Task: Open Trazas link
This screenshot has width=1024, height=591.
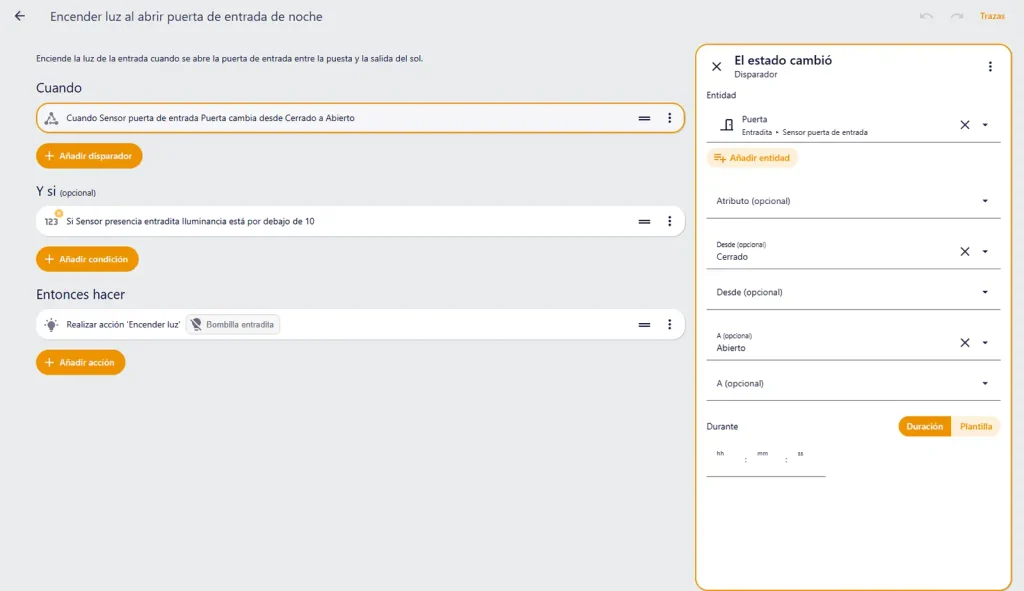Action: point(992,16)
